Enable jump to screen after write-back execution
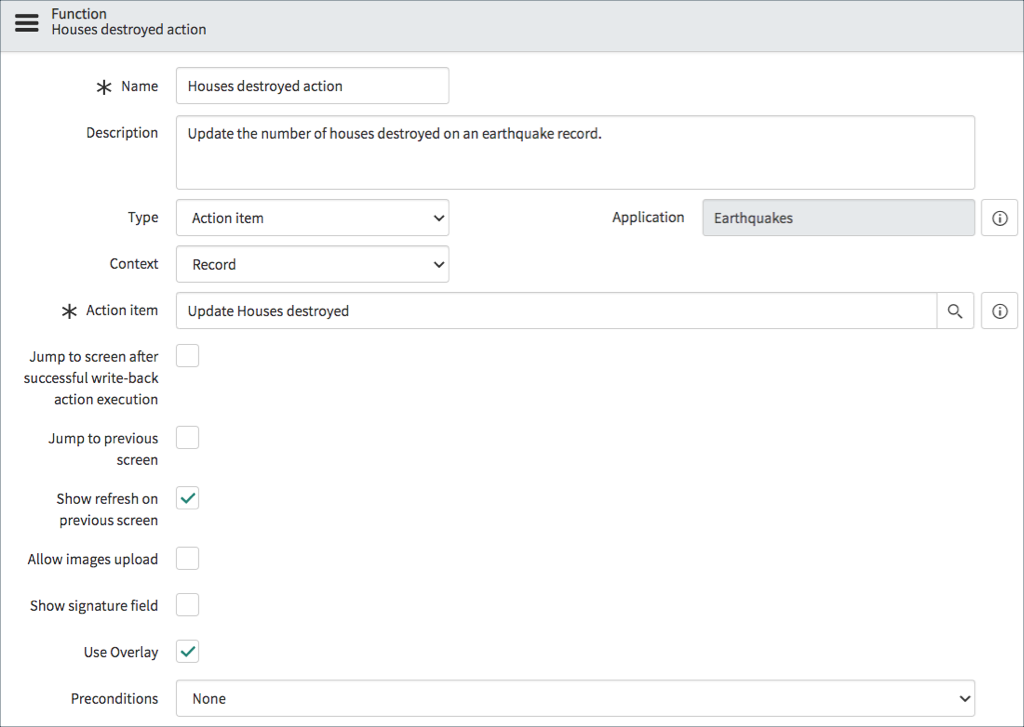1024x727 pixels. (187, 355)
